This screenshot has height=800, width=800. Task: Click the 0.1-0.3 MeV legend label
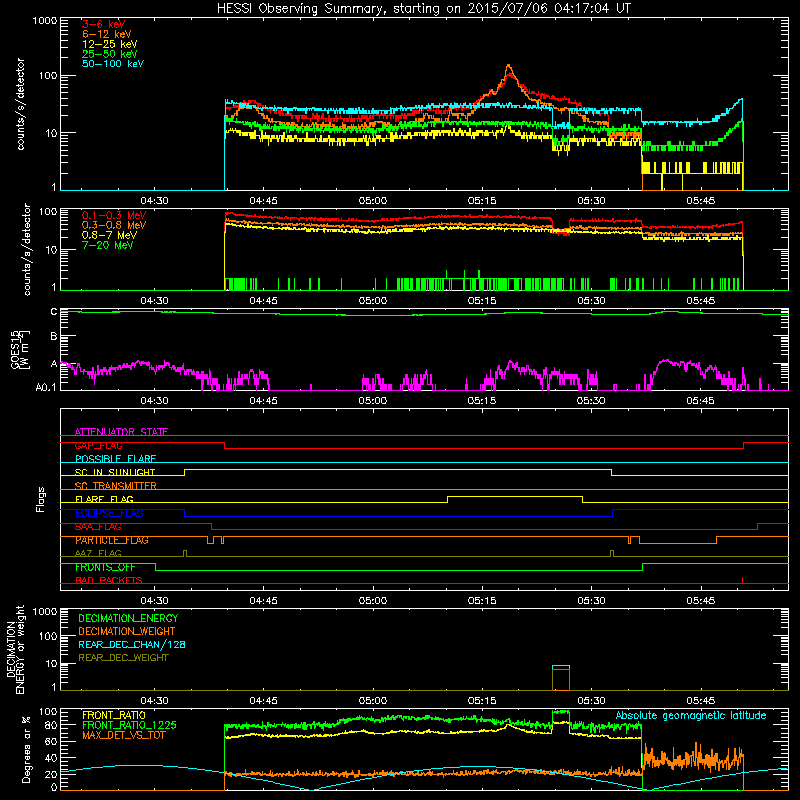[x=114, y=216]
